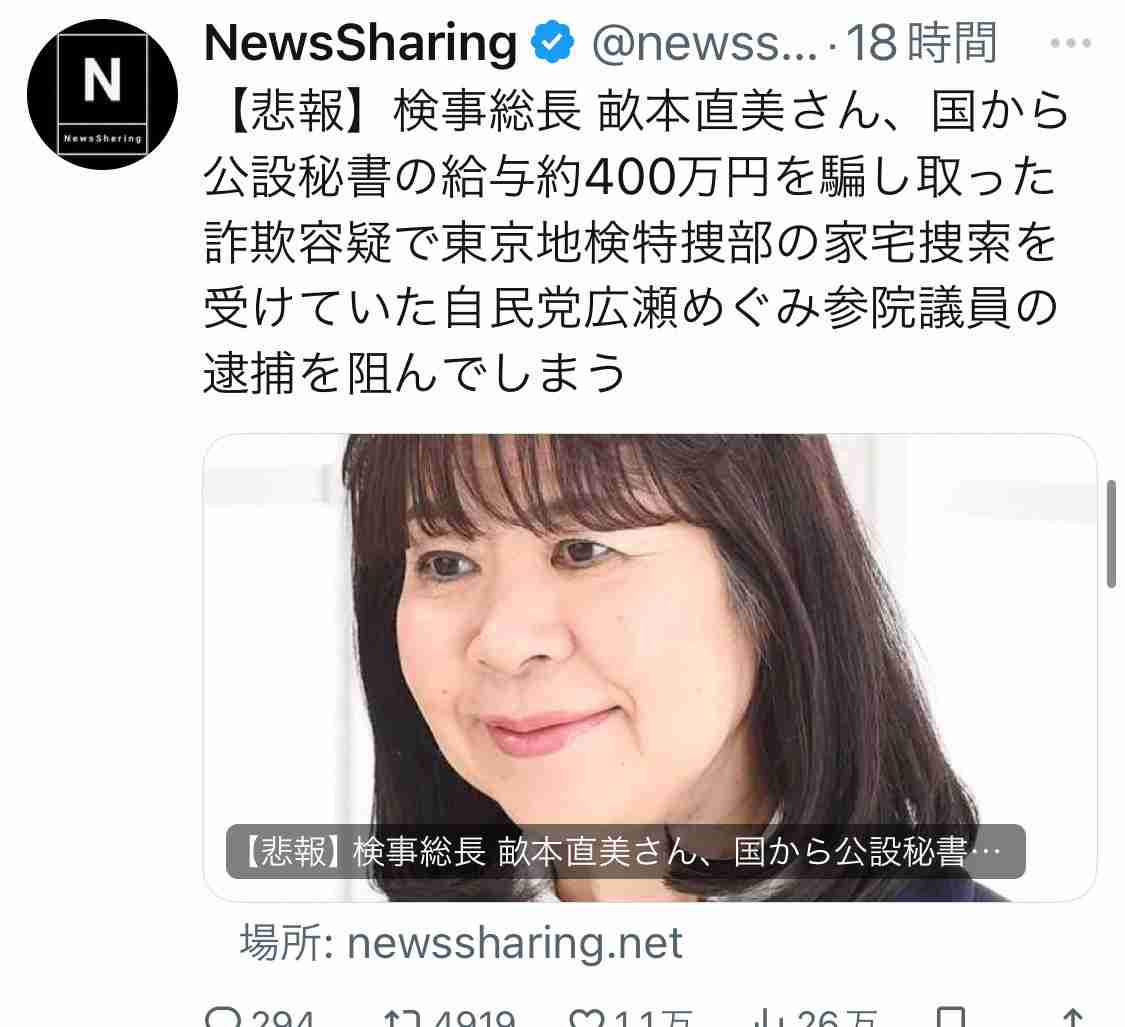Click the vertical scrollbar at the right edge
This screenshot has height=1027, width=1125.
click(x=1111, y=534)
